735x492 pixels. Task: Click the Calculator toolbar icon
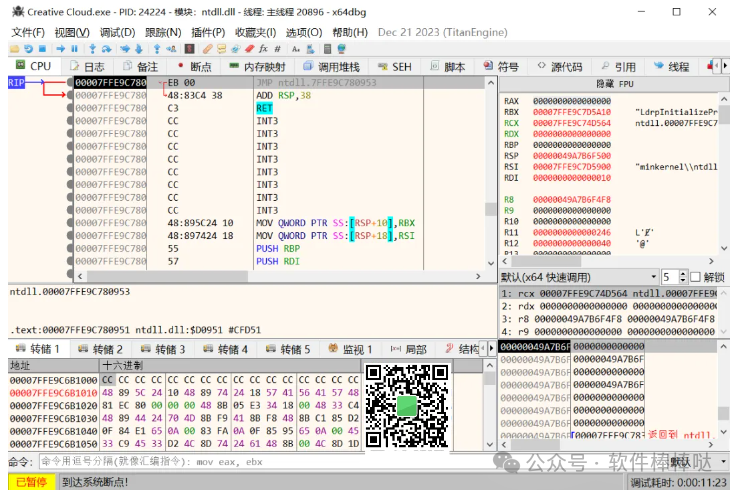click(x=328, y=49)
